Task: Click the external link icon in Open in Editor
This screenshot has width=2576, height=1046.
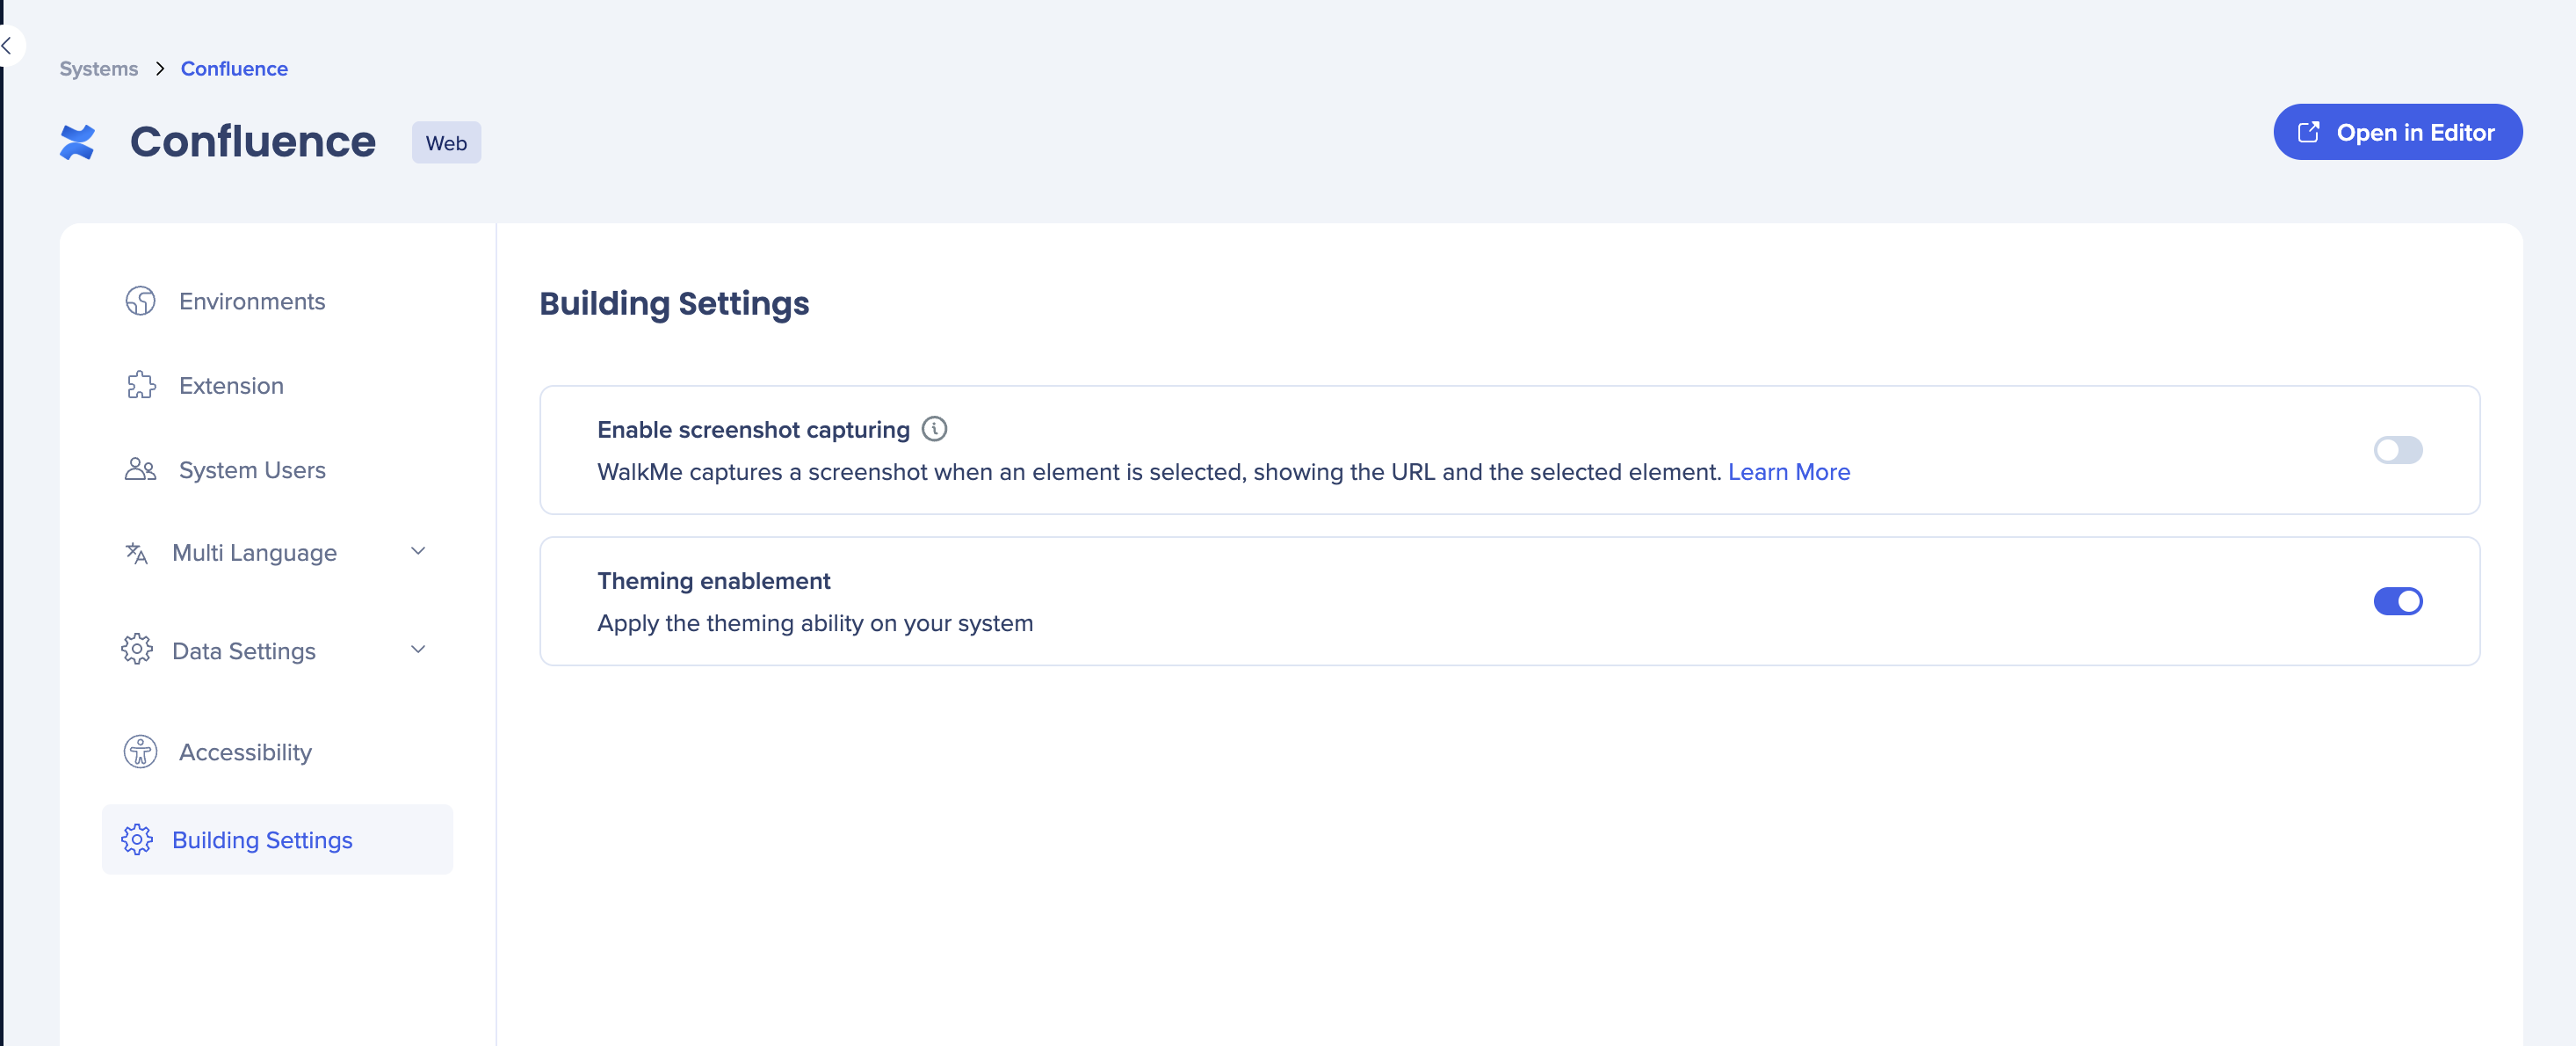Action: [x=2308, y=132]
